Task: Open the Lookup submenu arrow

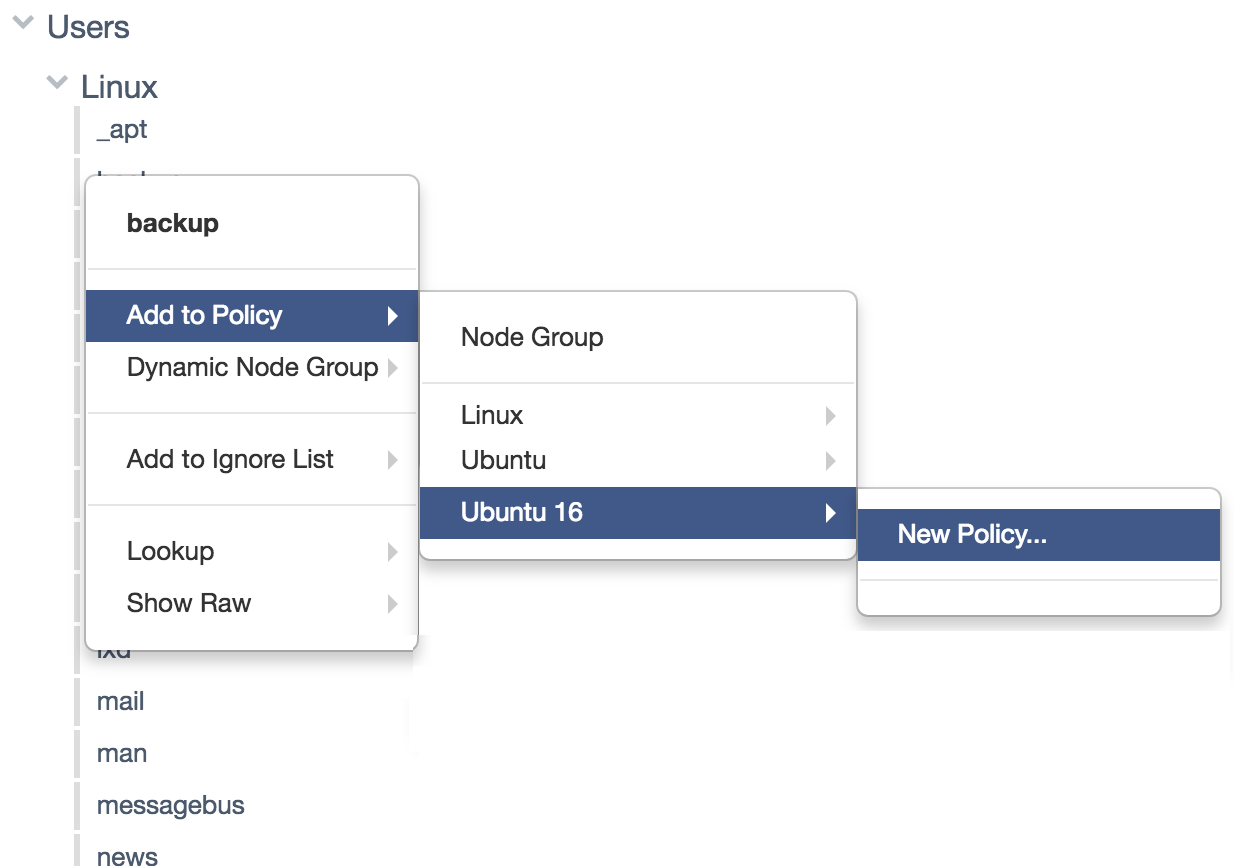Action: tap(393, 552)
